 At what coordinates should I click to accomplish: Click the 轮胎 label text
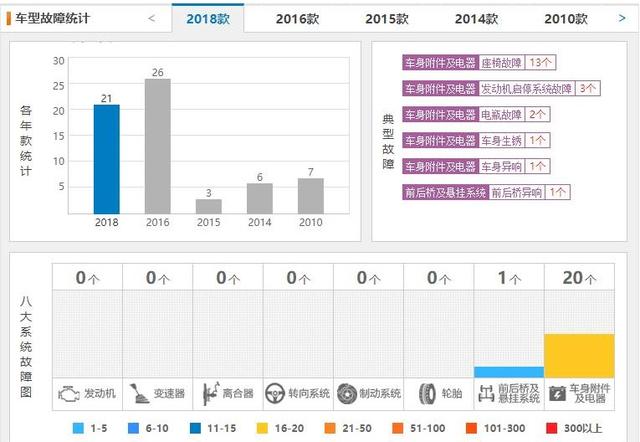452,393
